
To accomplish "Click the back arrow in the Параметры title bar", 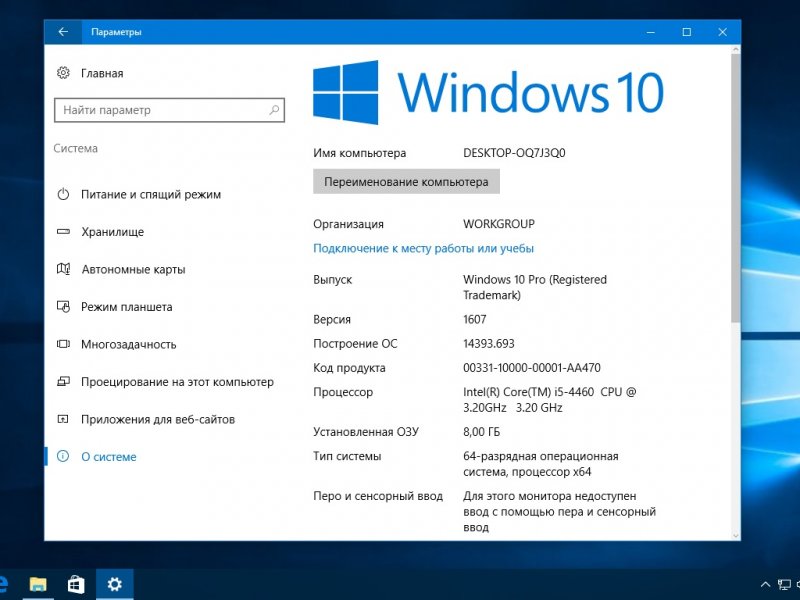I will [63, 32].
